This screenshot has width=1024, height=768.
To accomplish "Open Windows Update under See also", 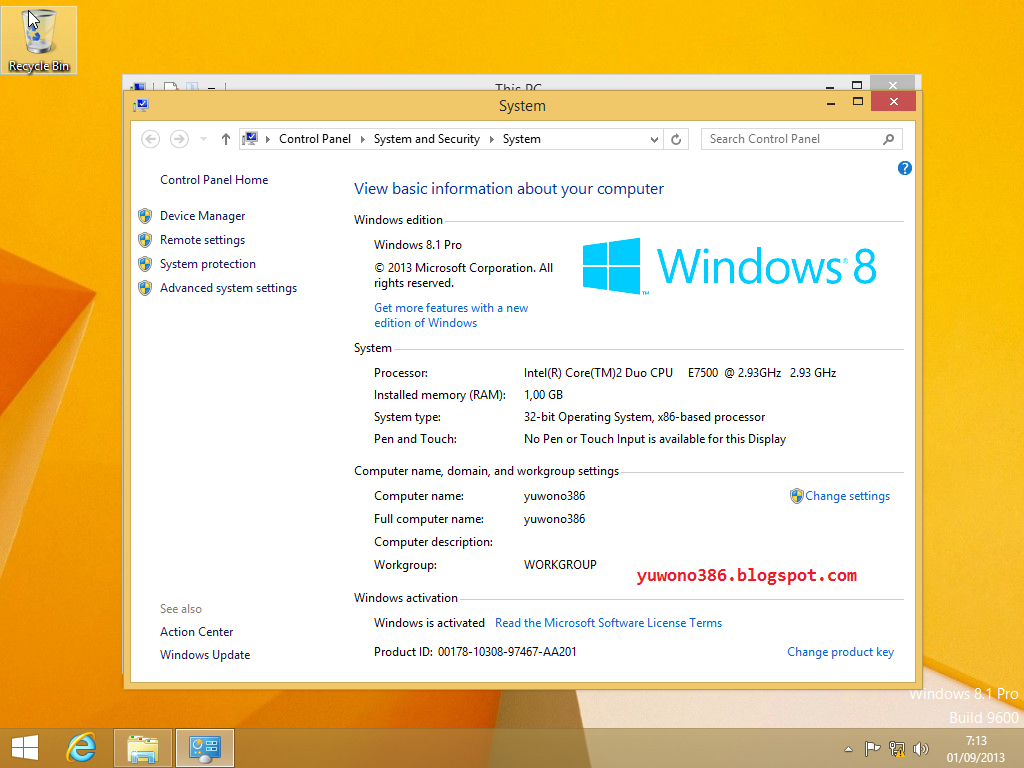I will [x=205, y=655].
